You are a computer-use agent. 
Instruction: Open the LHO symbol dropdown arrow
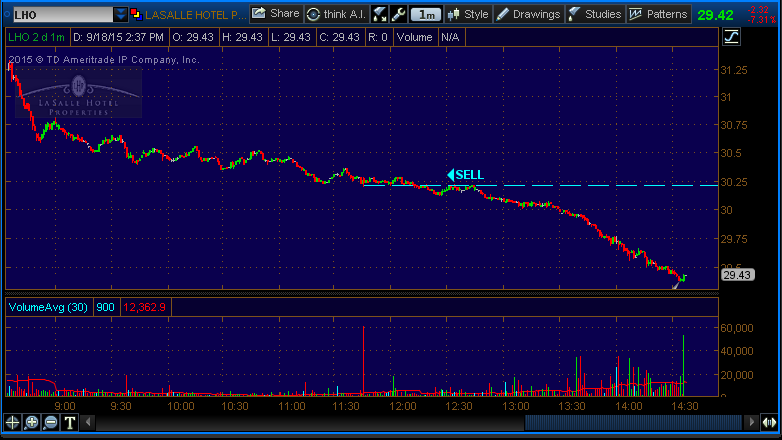pos(121,15)
